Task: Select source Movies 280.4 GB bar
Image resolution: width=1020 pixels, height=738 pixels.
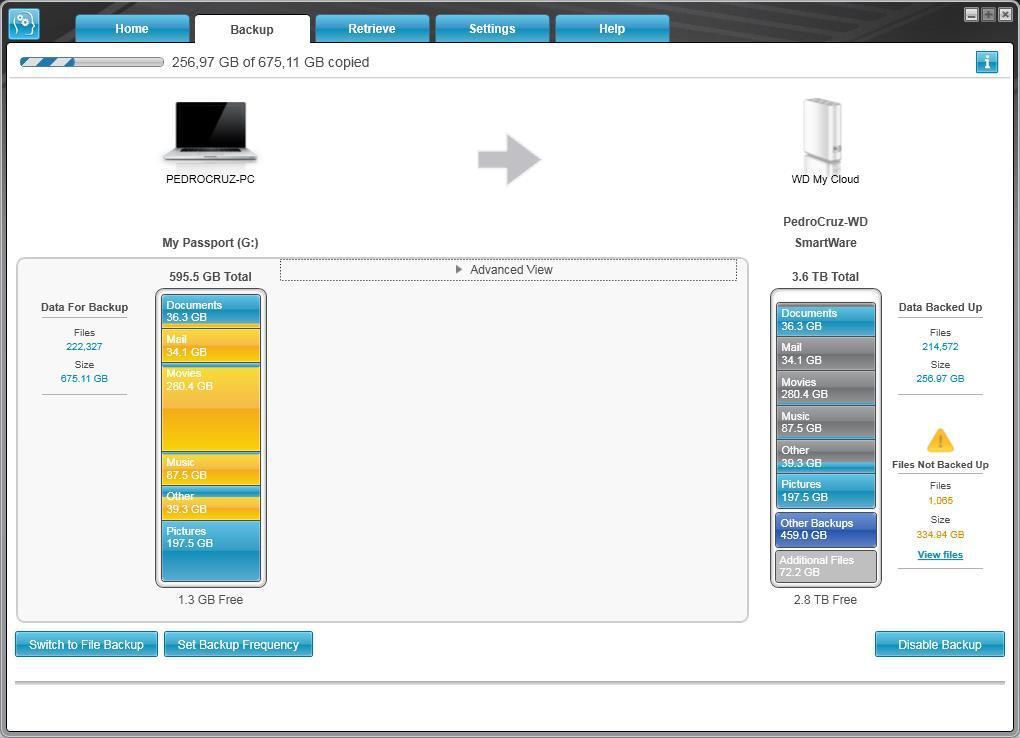Action: point(211,408)
